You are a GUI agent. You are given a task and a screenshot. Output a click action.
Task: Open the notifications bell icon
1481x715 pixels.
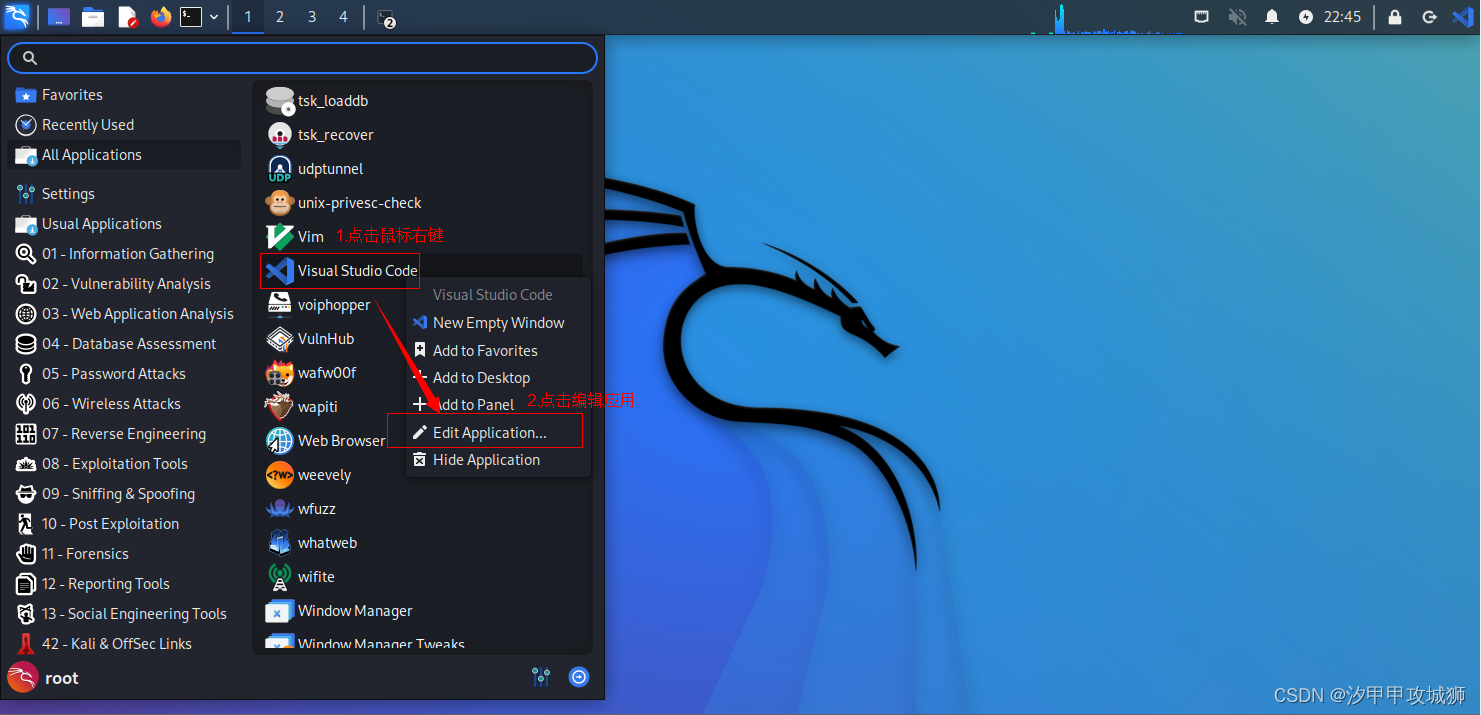(1272, 17)
